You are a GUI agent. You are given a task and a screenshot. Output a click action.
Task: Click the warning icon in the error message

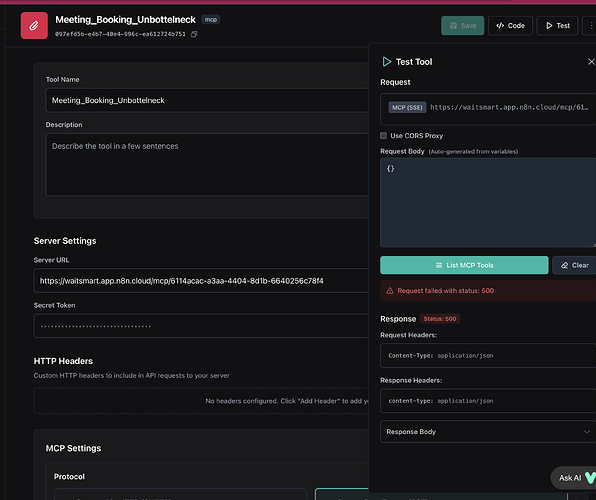[x=390, y=291]
